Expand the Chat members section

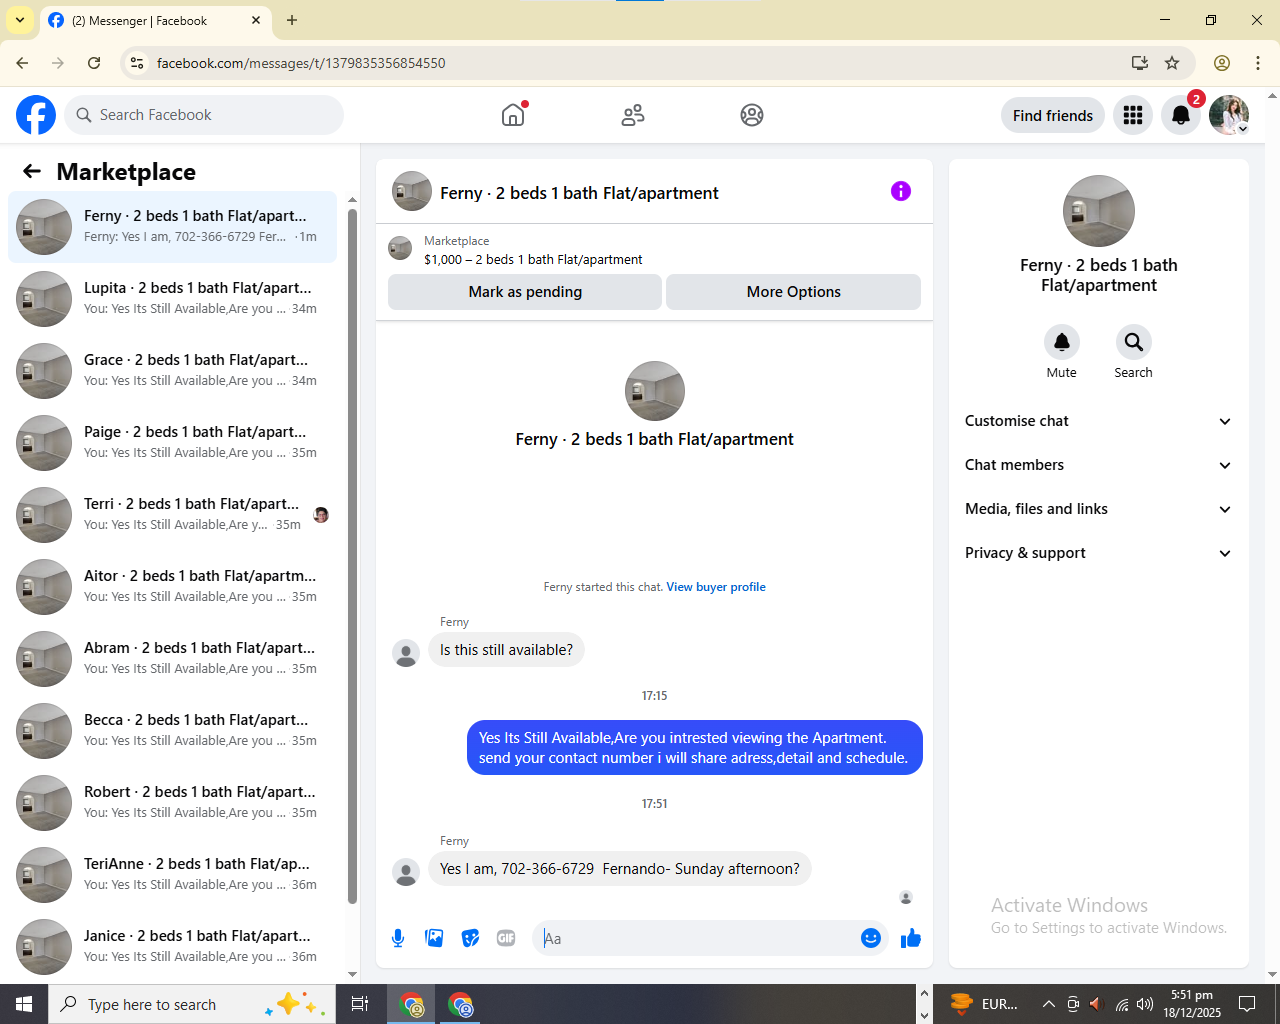pyautogui.click(x=1099, y=465)
